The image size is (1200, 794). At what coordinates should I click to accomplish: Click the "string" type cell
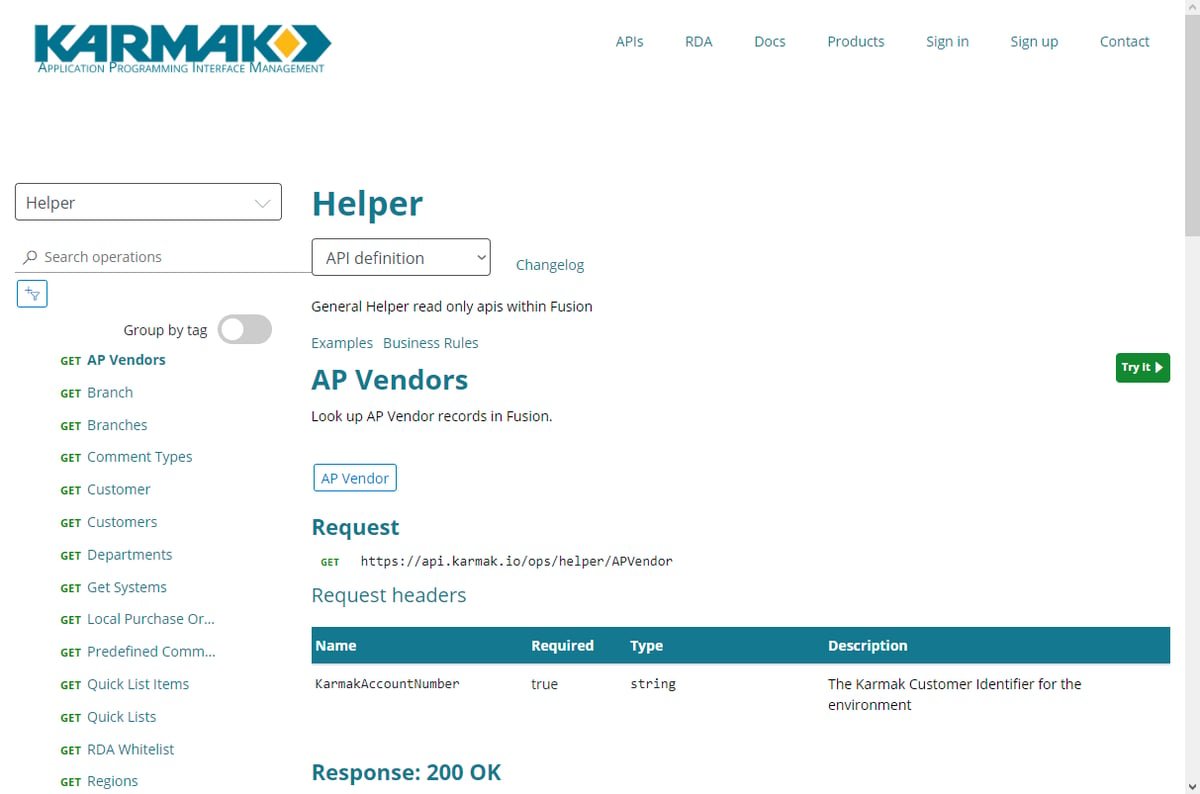(x=653, y=684)
